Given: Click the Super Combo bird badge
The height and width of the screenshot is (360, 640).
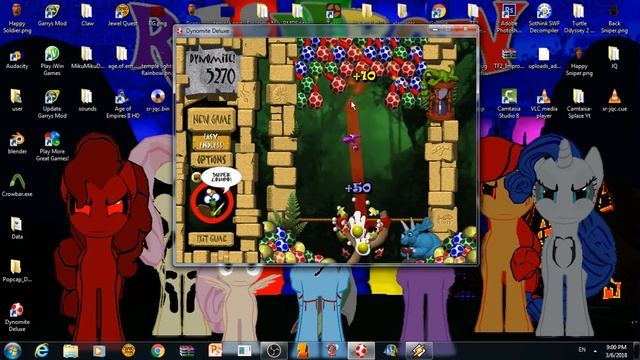Looking at the screenshot, I should [212, 203].
